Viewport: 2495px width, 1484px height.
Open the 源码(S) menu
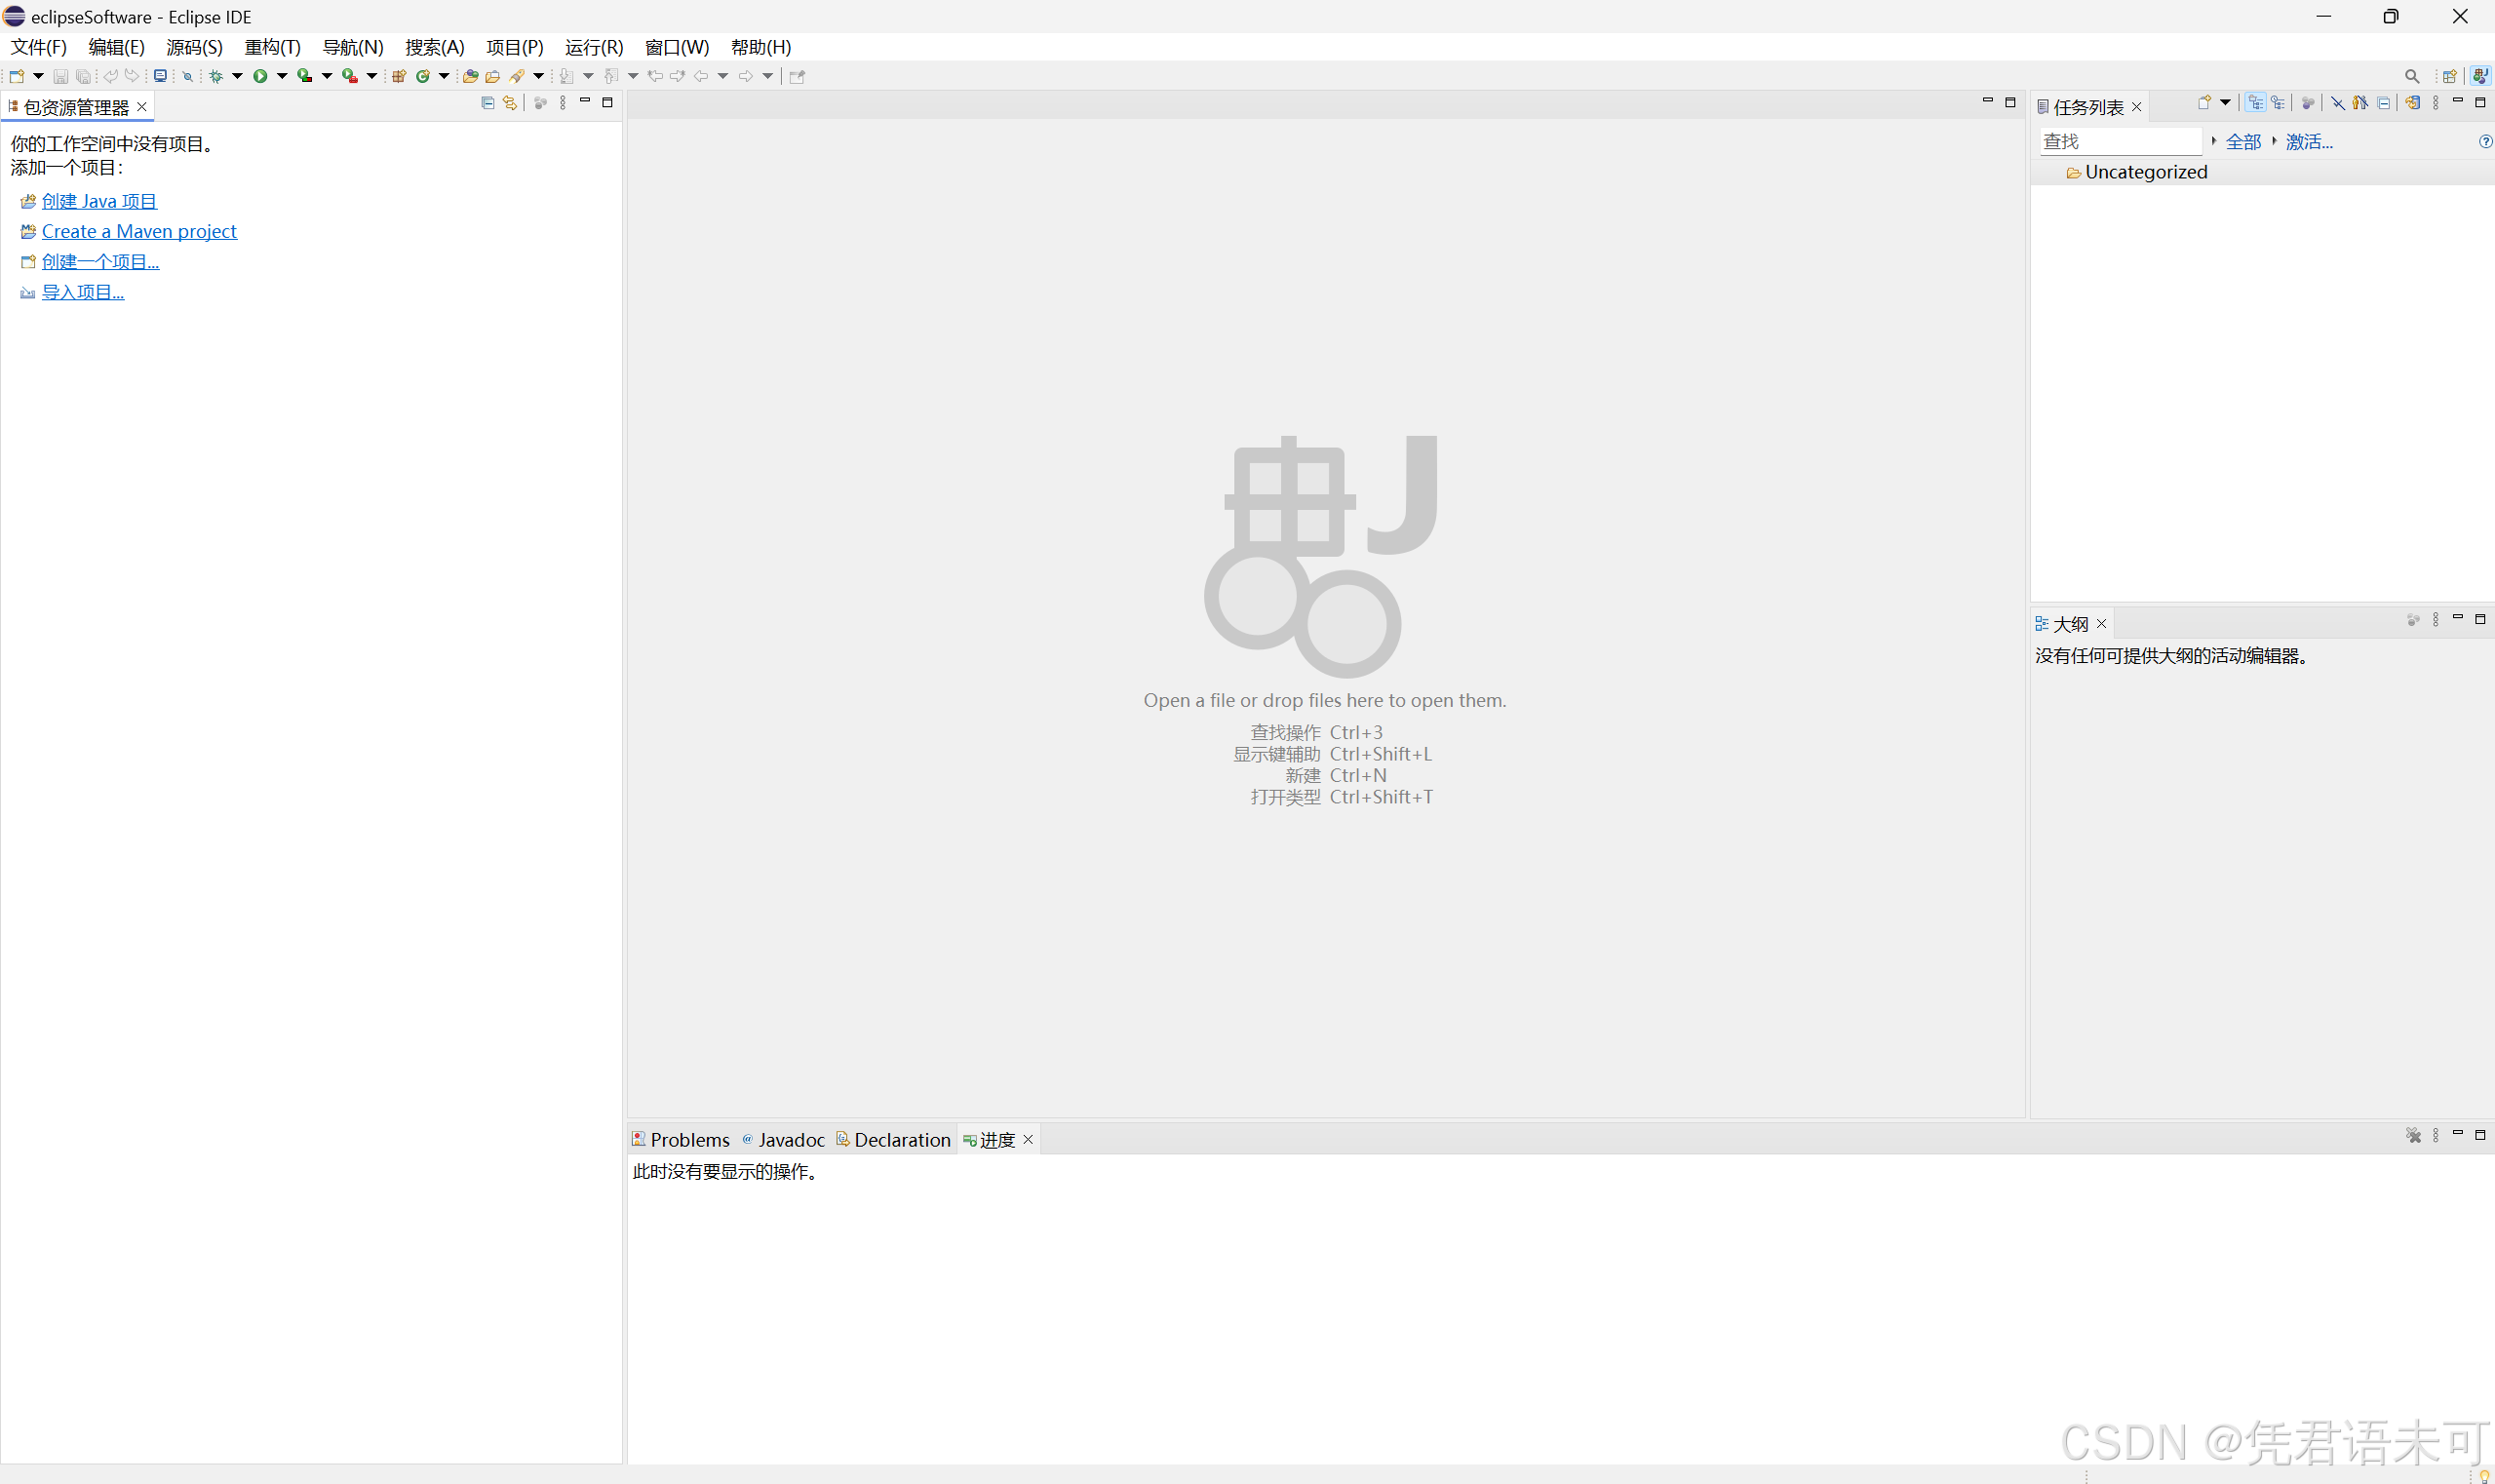194,47
